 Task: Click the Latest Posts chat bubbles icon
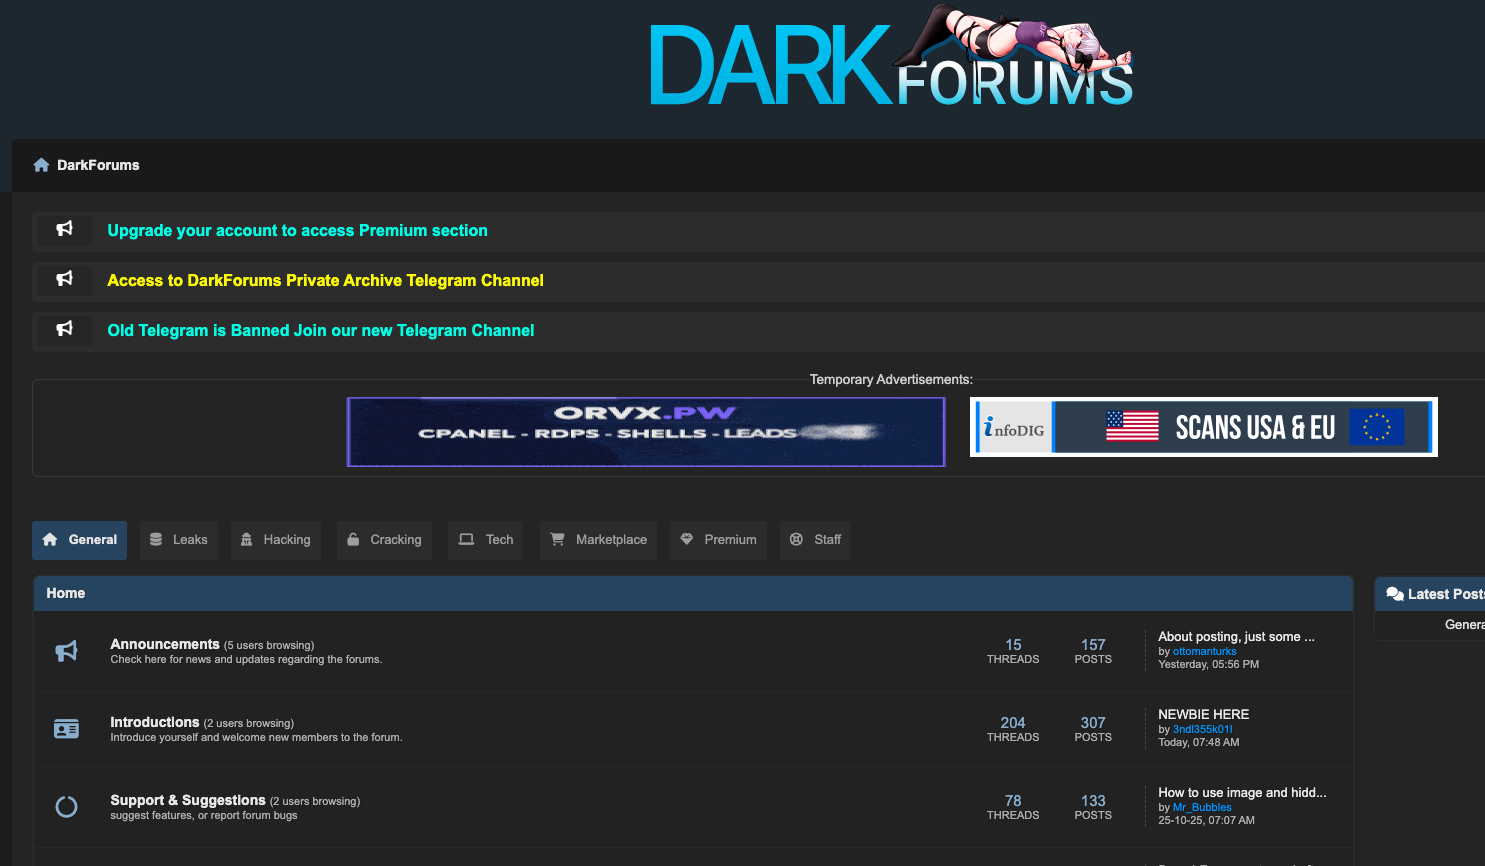[1395, 594]
